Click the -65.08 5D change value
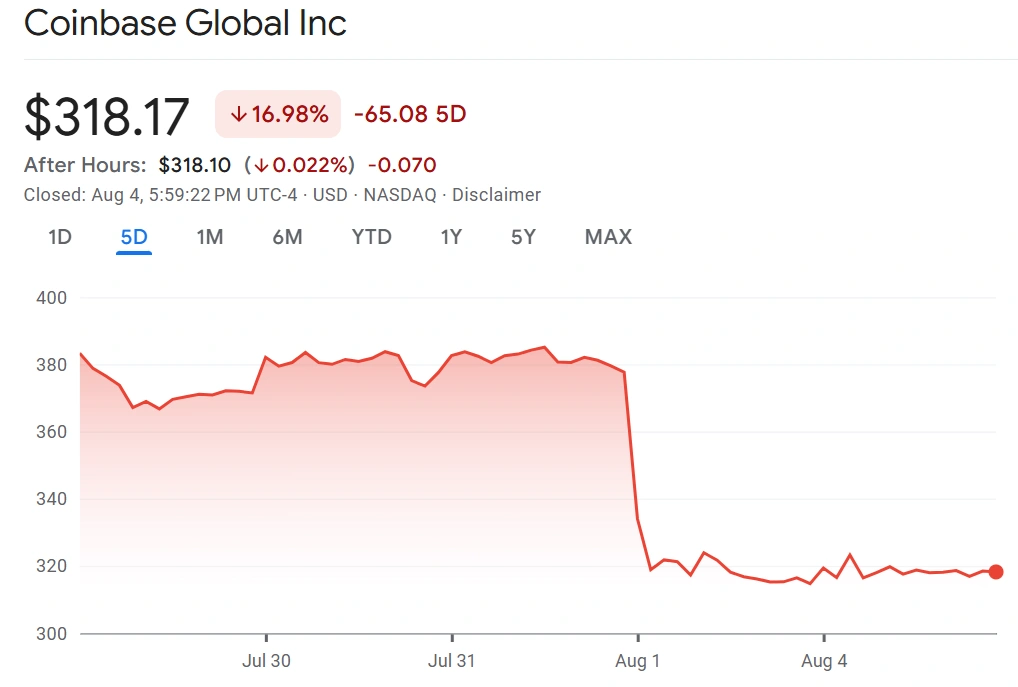 coord(410,114)
